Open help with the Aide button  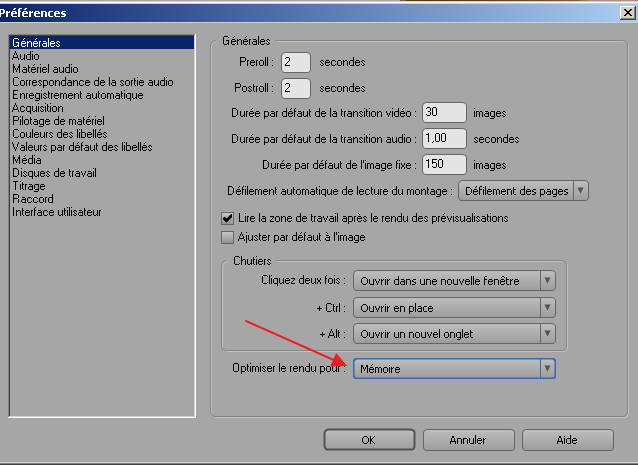[x=568, y=440]
